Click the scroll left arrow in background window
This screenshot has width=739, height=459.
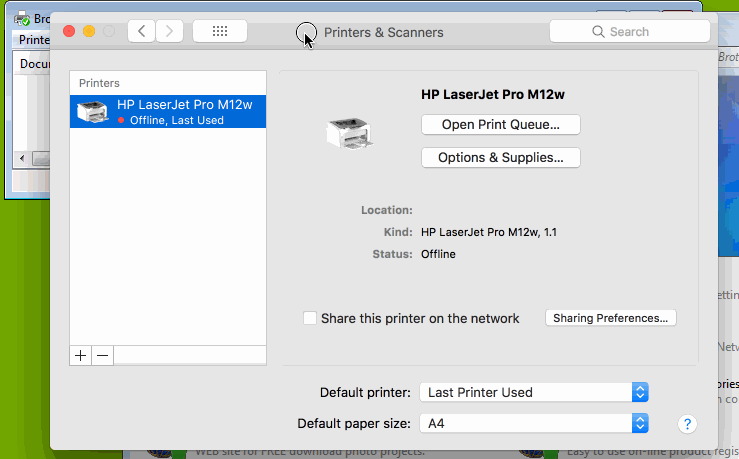pyautogui.click(x=22, y=158)
